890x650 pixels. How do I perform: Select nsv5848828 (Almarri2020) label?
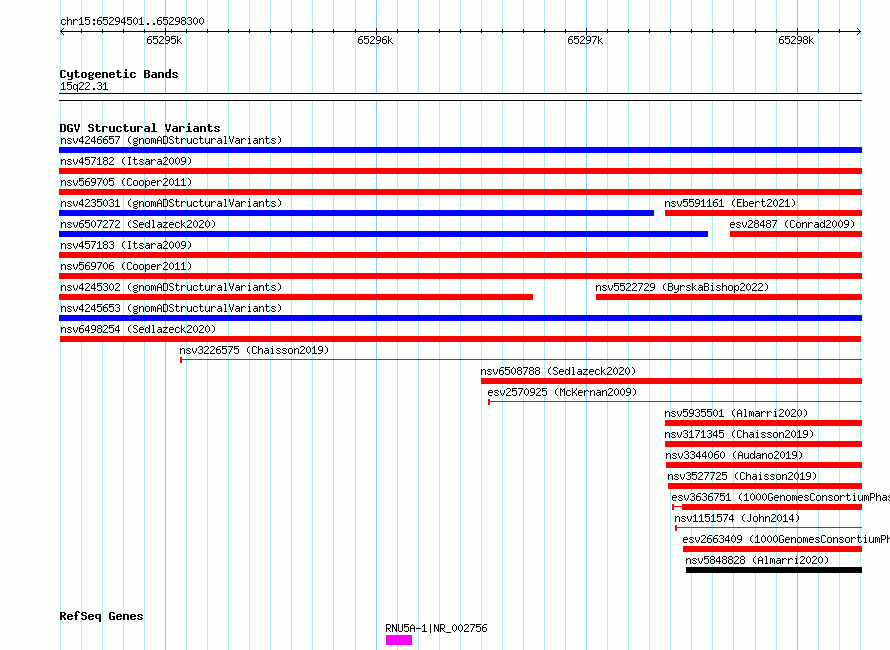[757, 560]
